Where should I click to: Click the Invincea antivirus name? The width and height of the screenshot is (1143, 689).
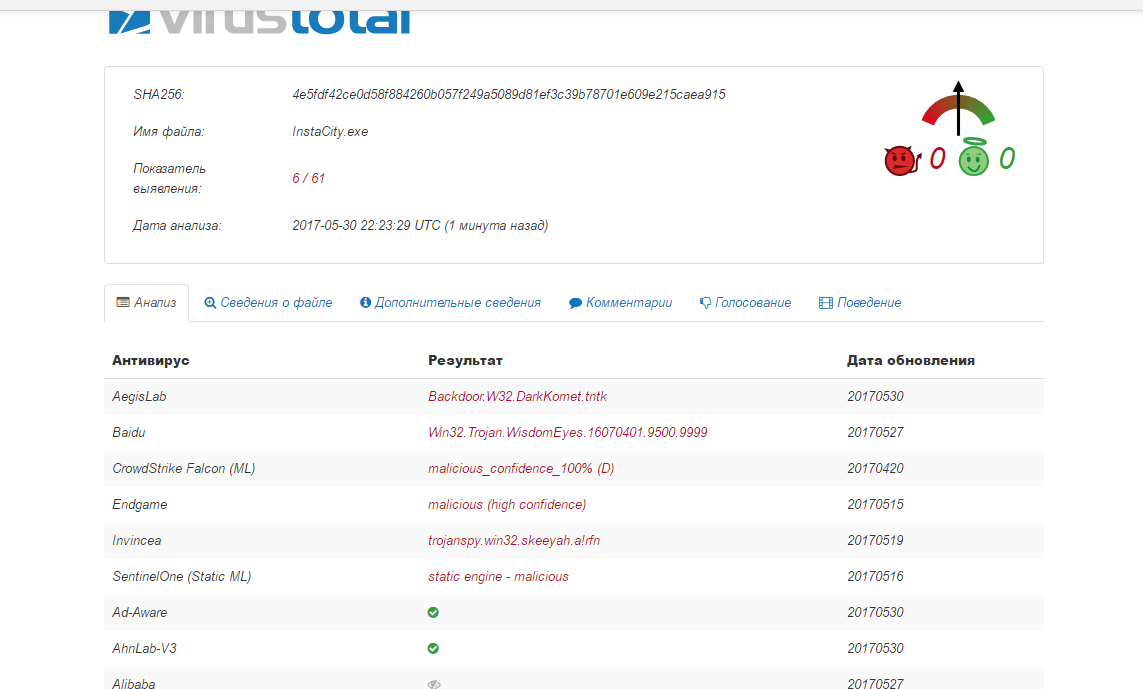click(x=136, y=541)
